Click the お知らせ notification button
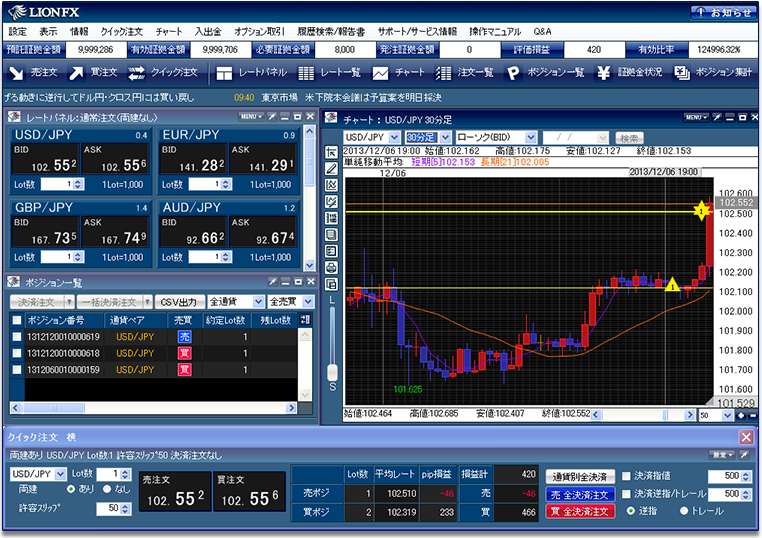Image resolution: width=762 pixels, height=538 pixels. [x=724, y=12]
